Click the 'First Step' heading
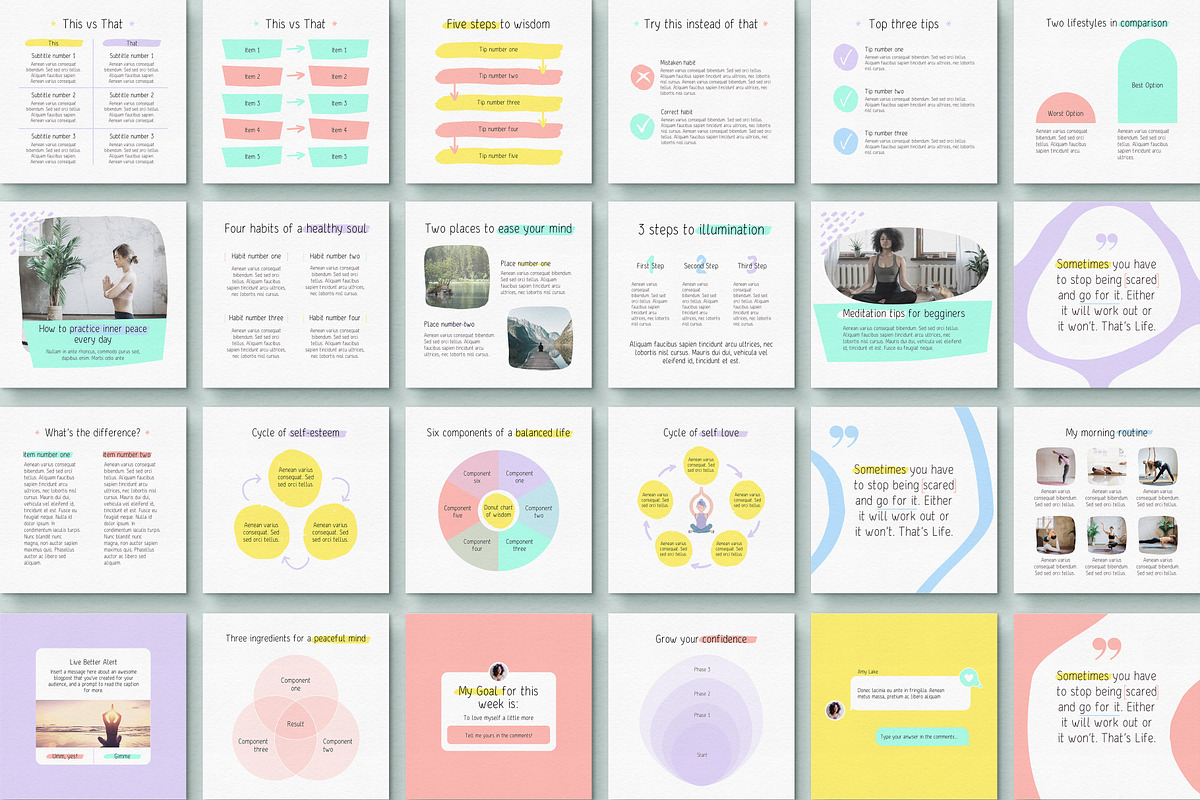This screenshot has height=800, width=1200. coord(650,266)
